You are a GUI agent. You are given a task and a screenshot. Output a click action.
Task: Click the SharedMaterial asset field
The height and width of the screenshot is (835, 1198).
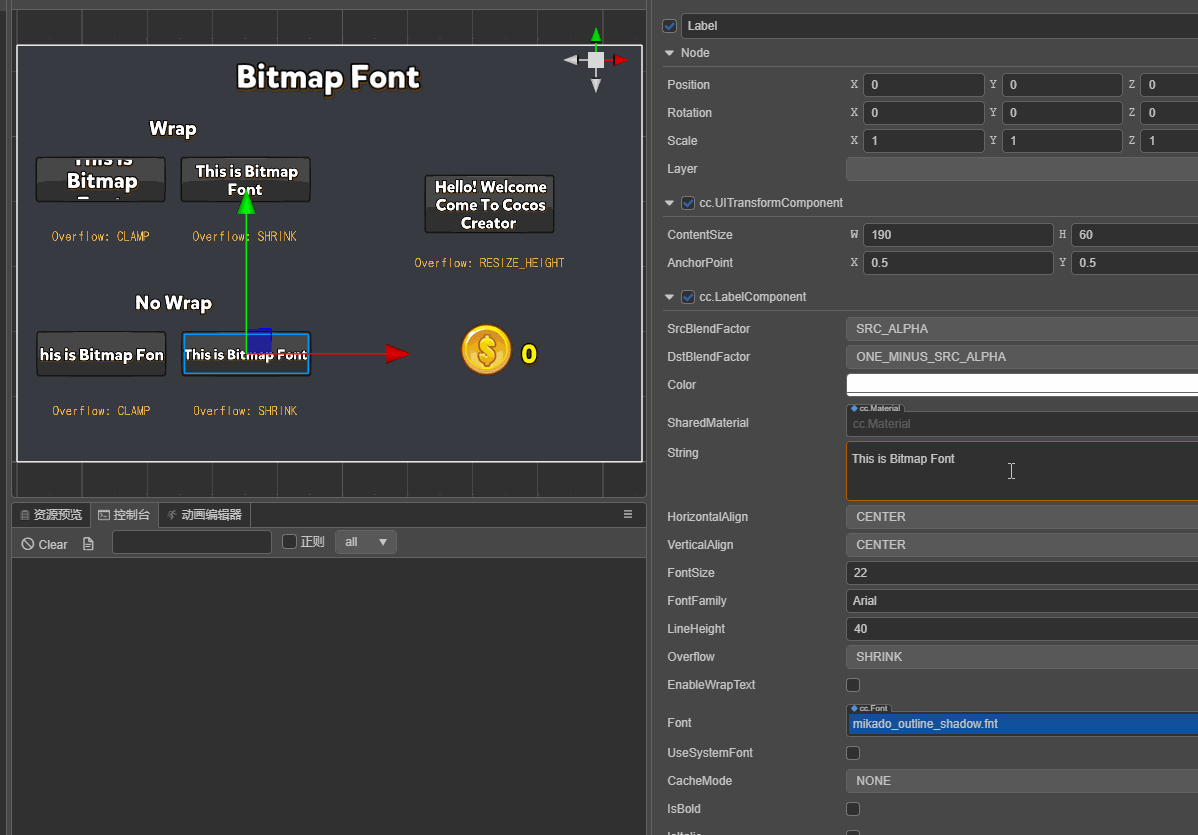tap(1022, 424)
